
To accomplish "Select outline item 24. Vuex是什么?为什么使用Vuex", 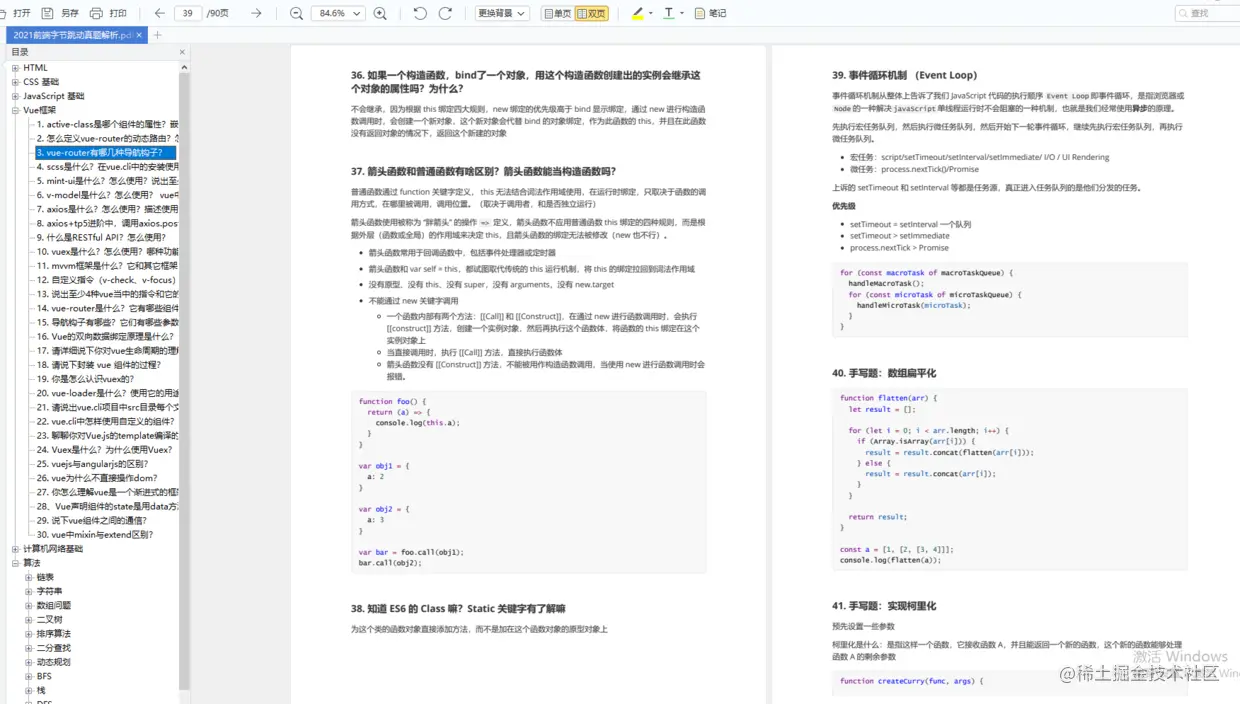I will (104, 450).
